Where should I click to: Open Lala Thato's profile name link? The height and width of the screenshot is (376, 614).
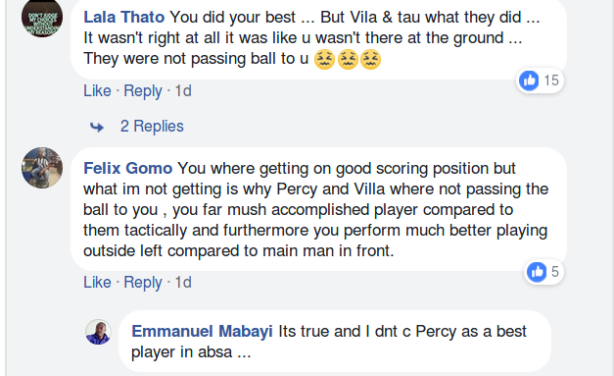[x=124, y=17]
